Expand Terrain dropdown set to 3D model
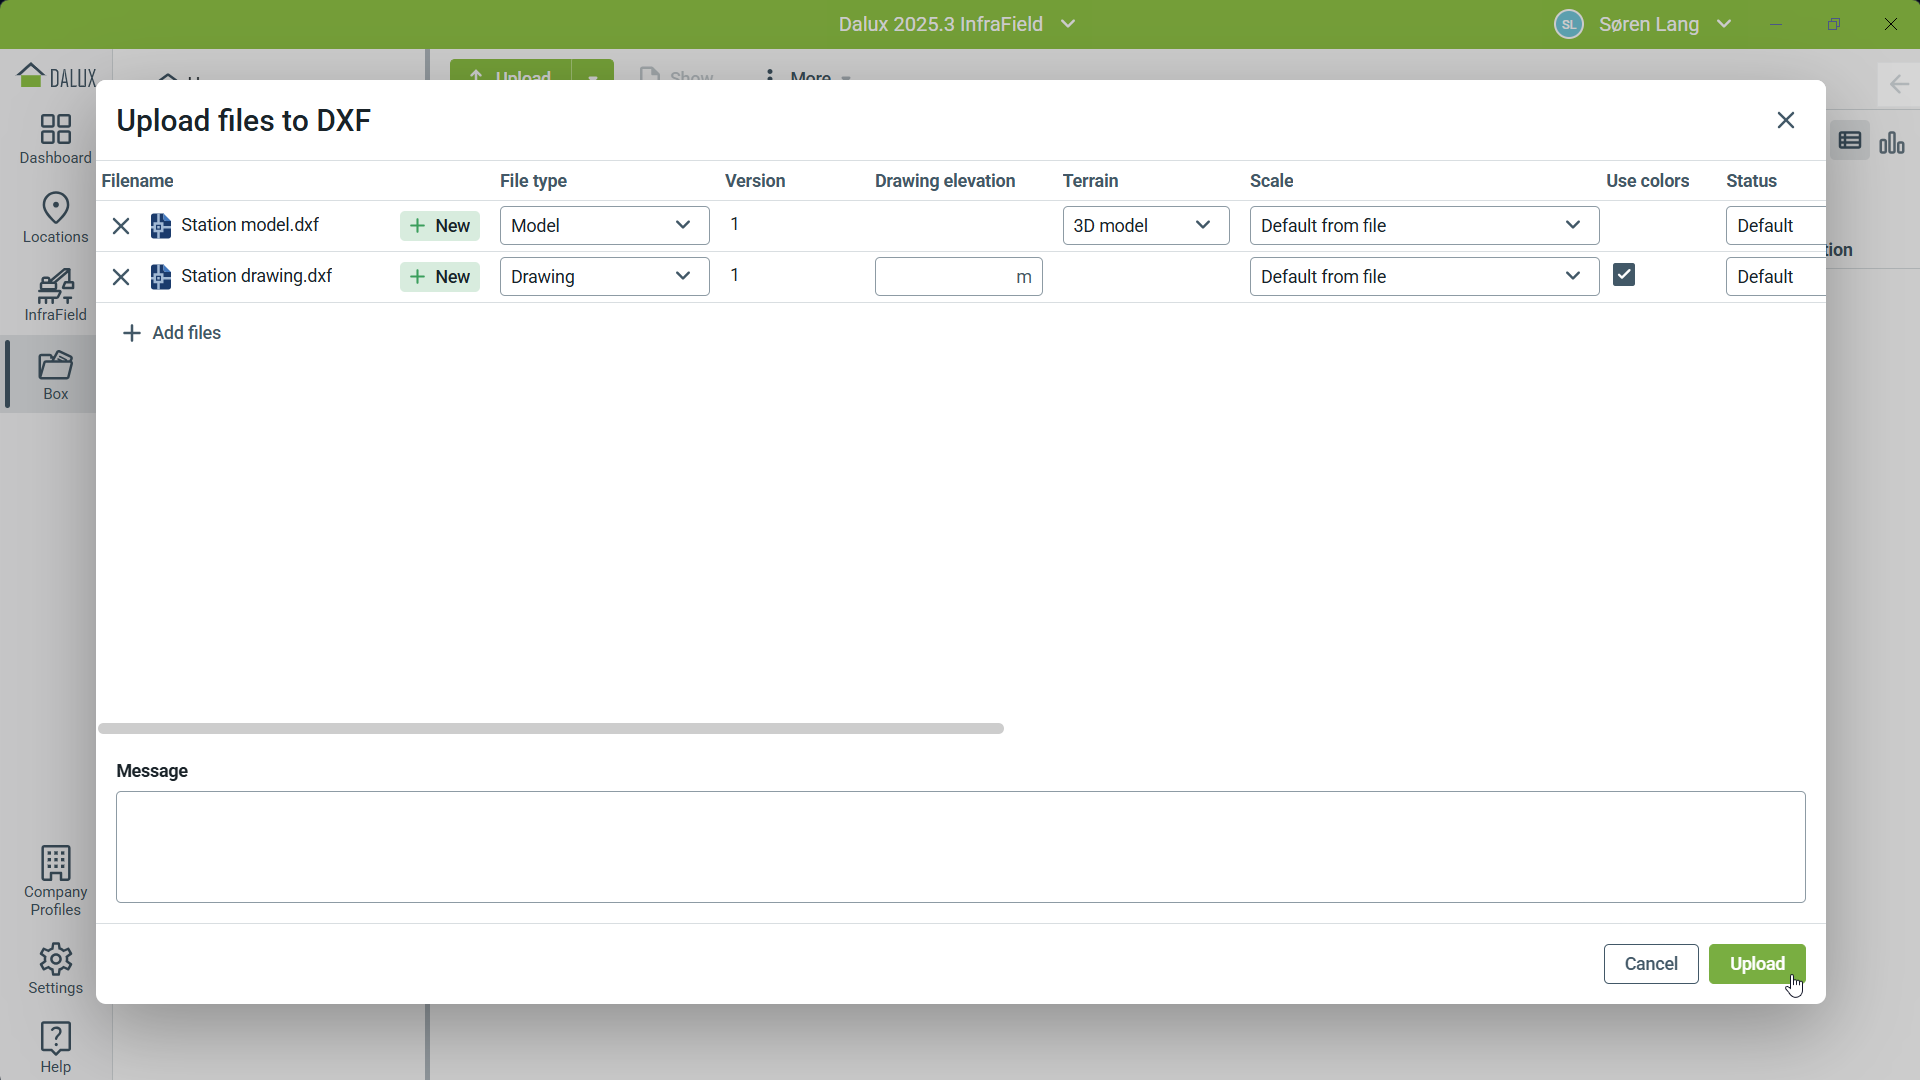Screen dimensions: 1920x1080 (x=1145, y=226)
